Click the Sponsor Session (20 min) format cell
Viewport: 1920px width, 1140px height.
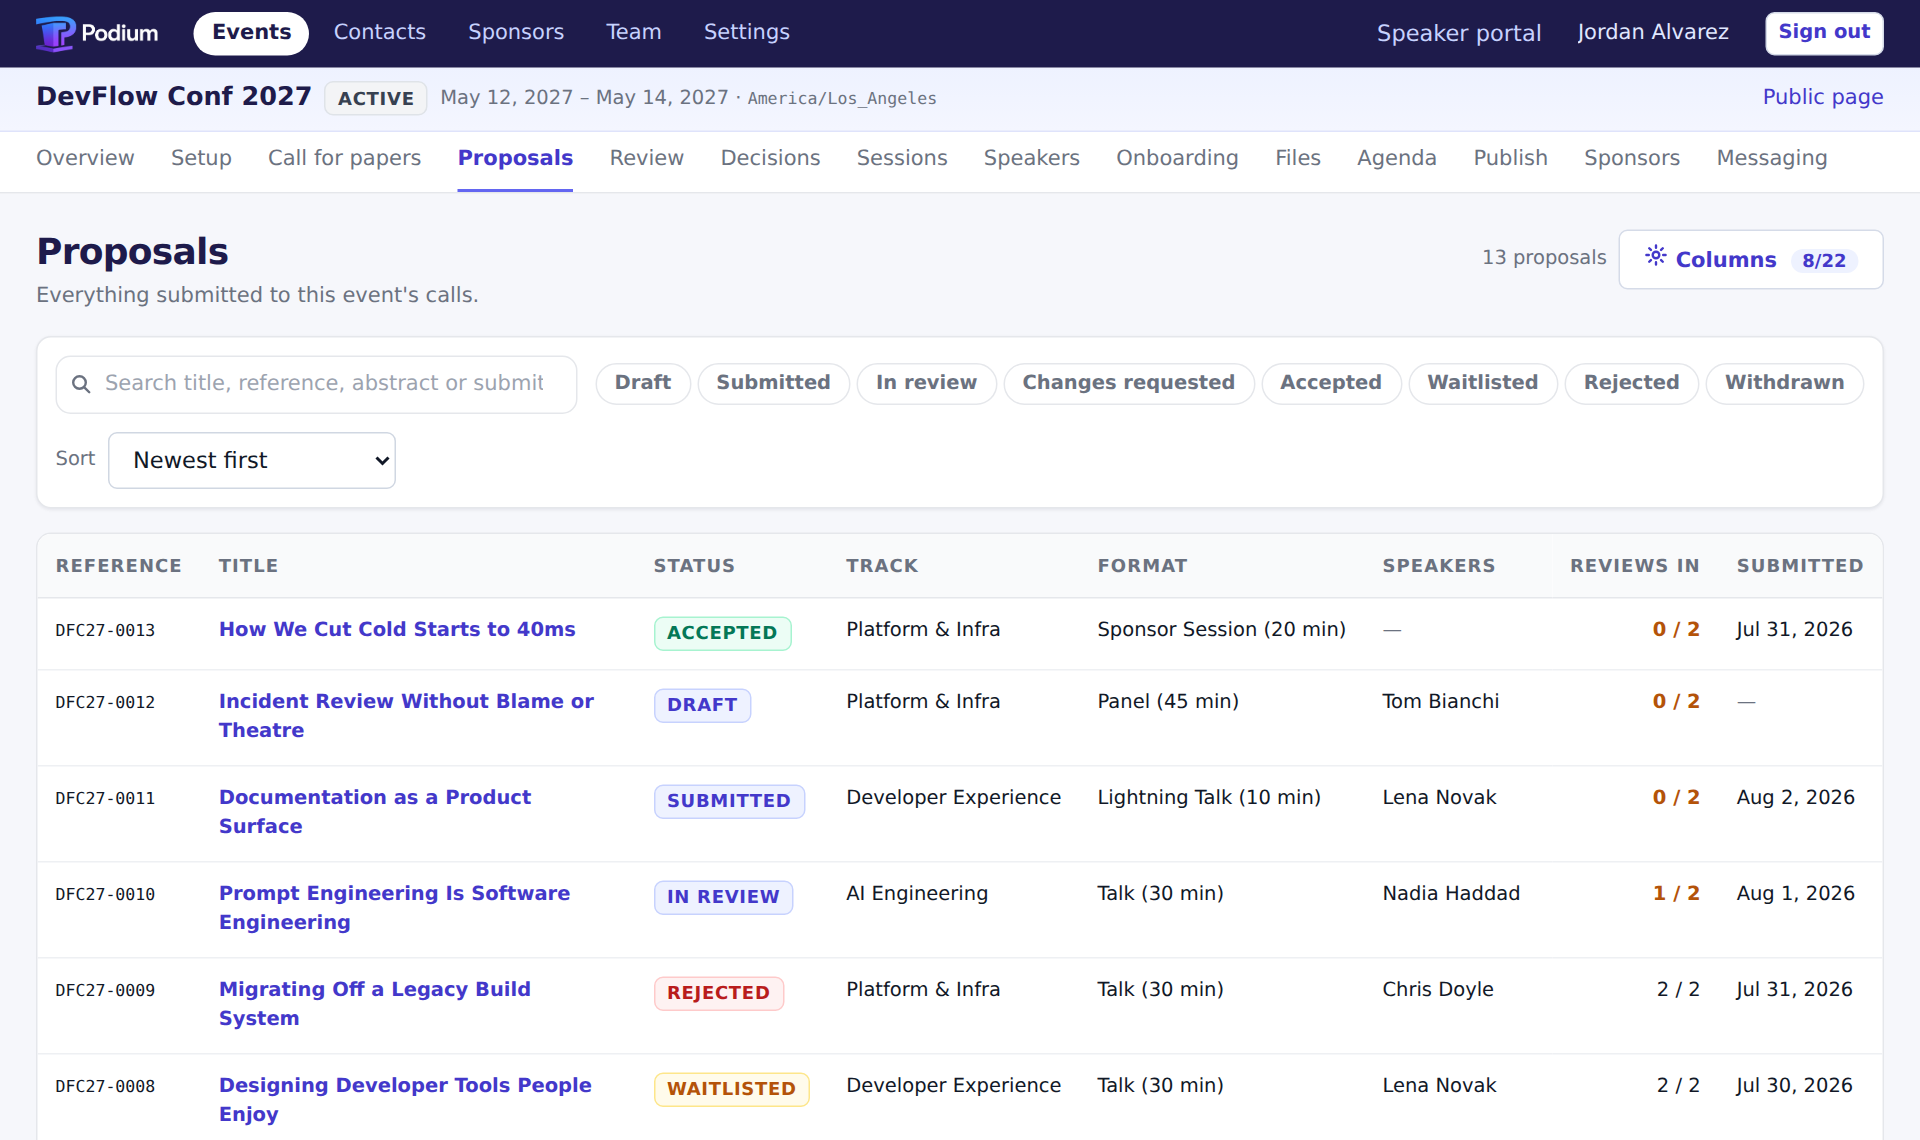tap(1221, 630)
